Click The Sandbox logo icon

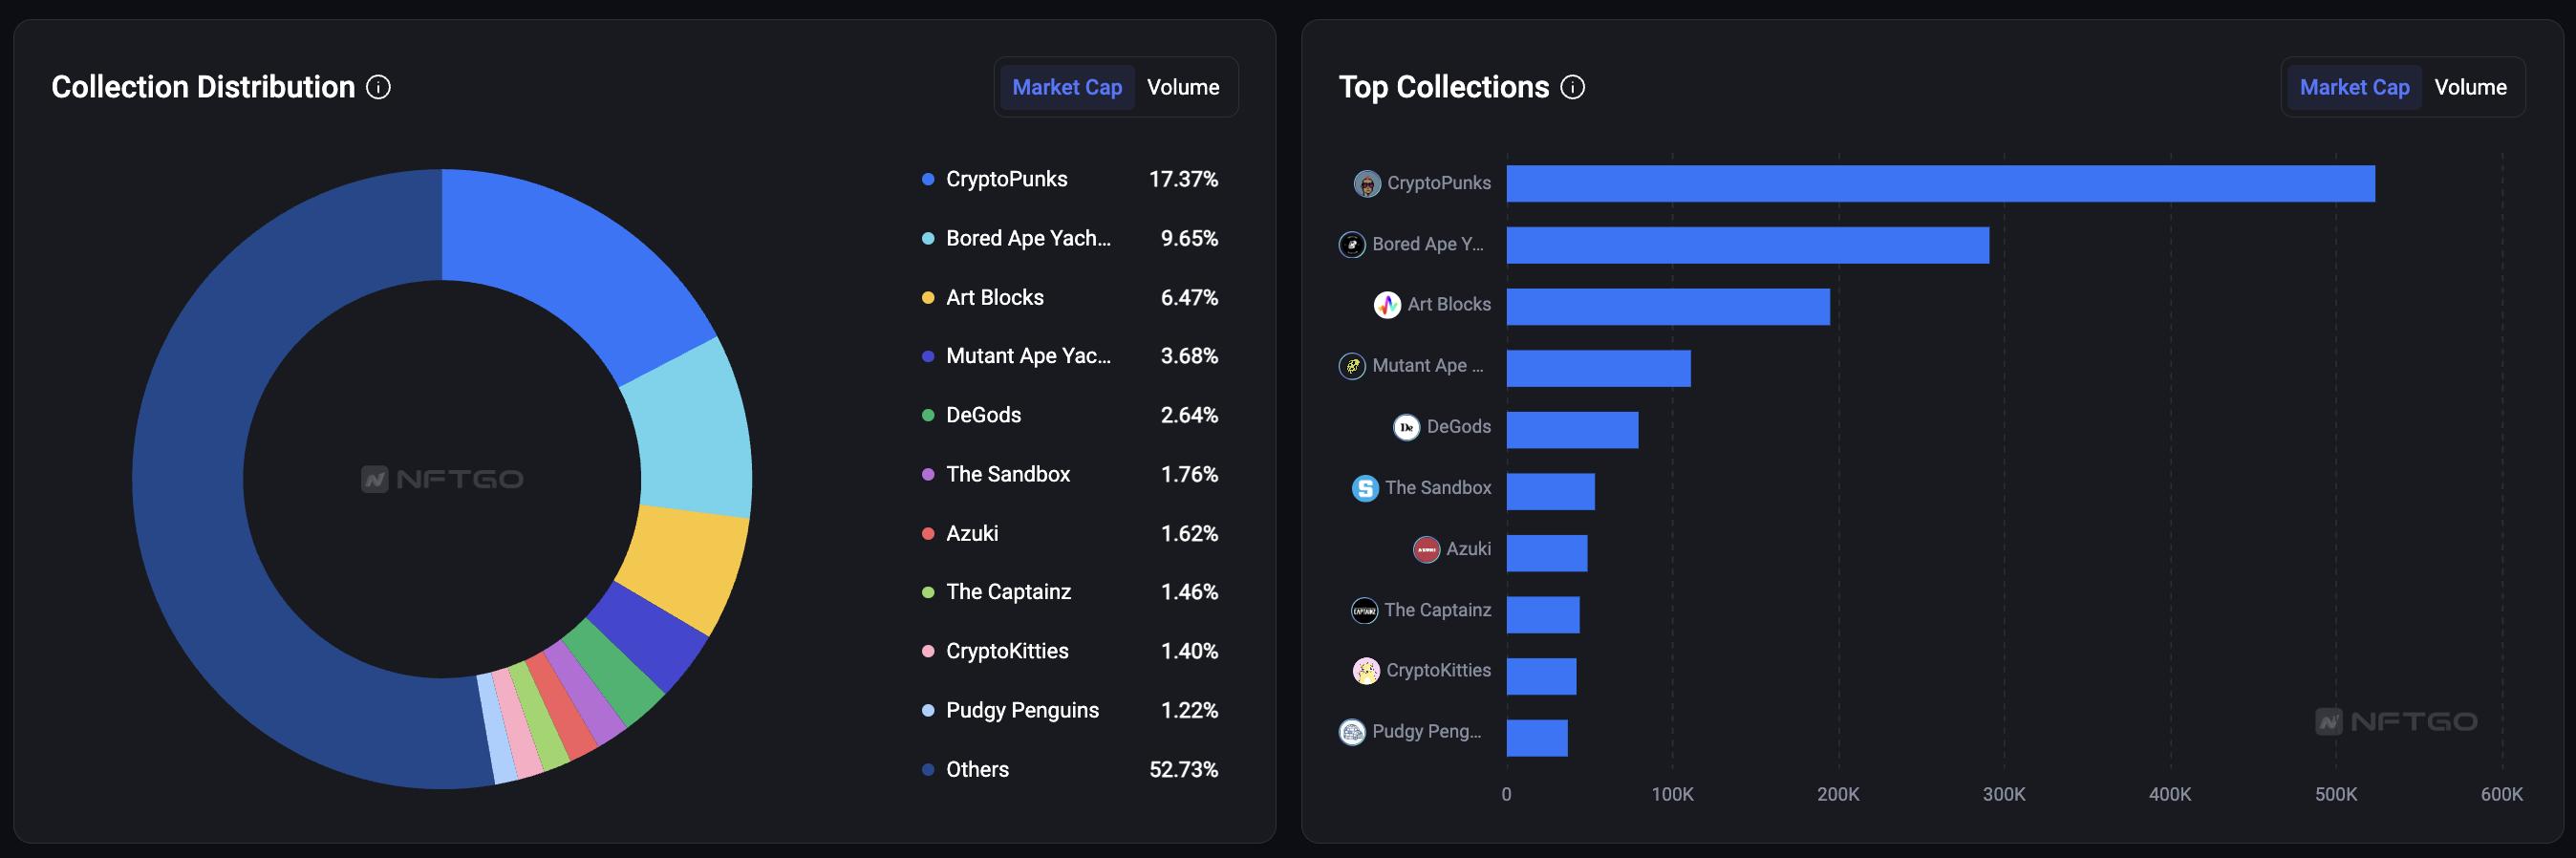[1364, 488]
